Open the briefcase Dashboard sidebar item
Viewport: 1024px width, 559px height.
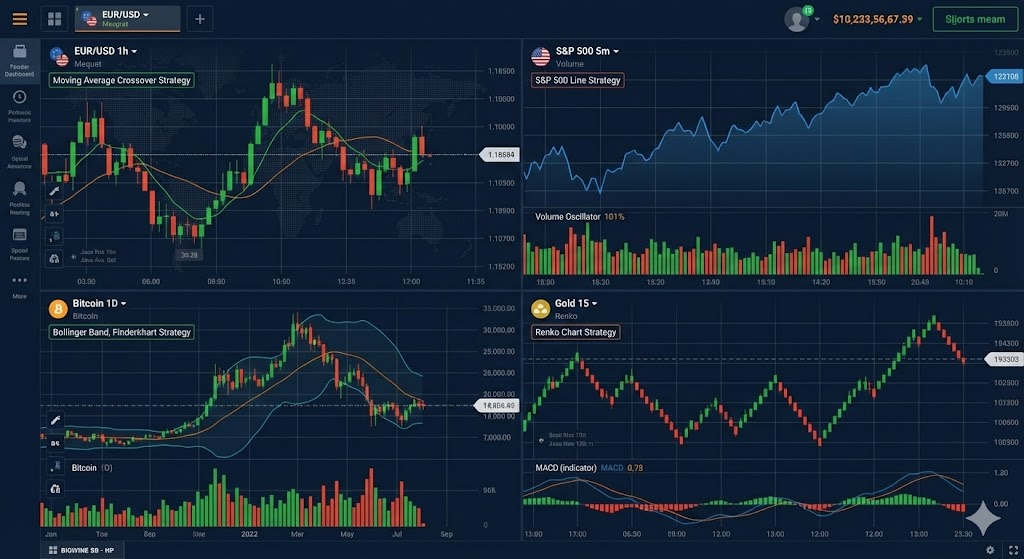(x=20, y=61)
